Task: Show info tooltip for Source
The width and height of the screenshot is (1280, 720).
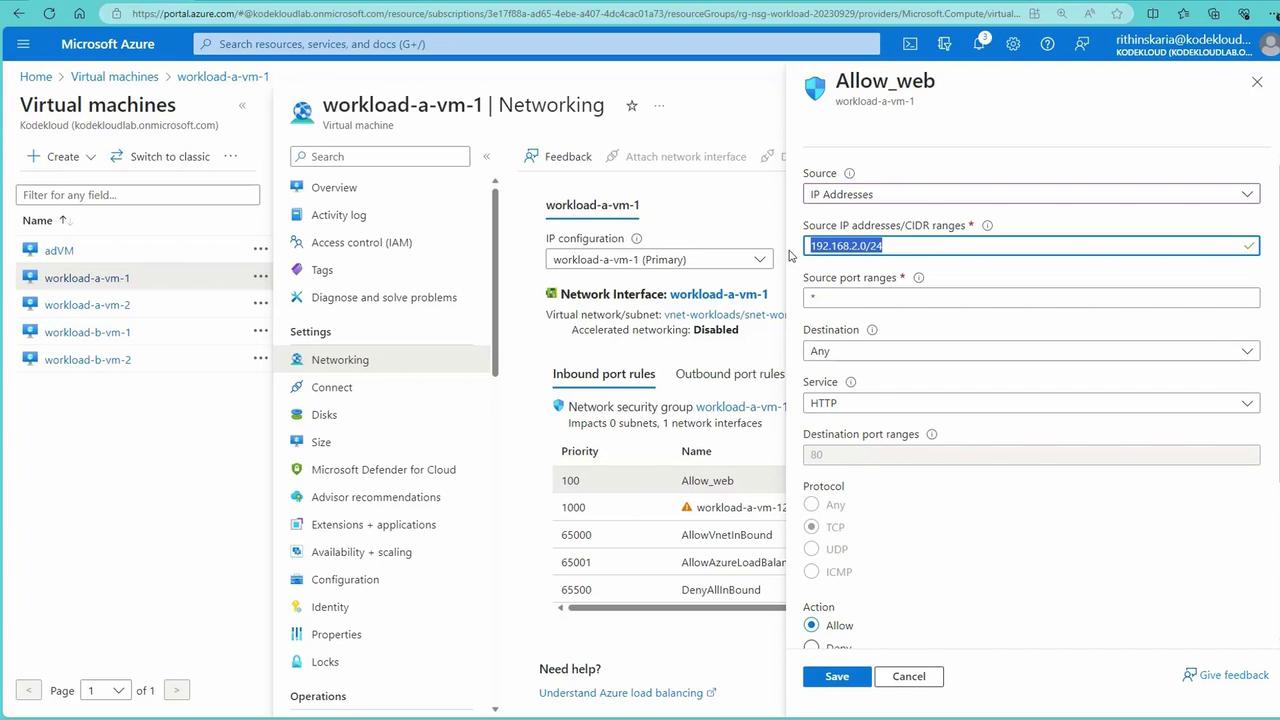Action: pos(849,173)
